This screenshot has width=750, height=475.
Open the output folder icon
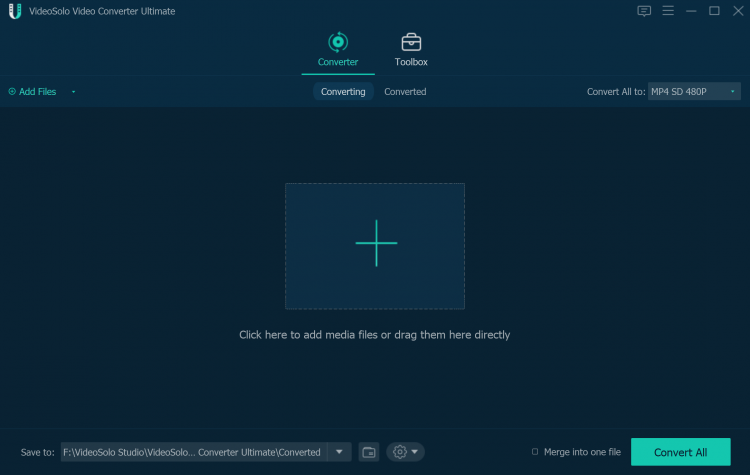coord(369,452)
